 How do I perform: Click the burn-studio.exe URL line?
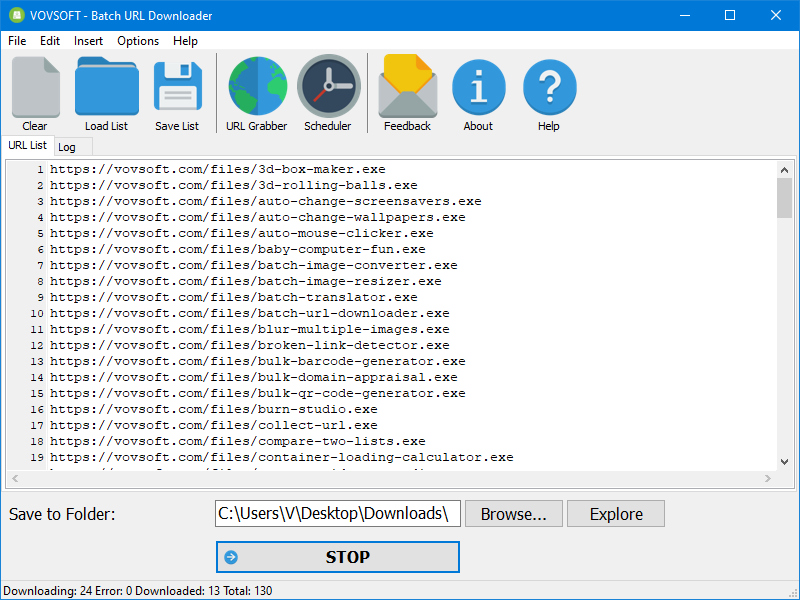[214, 409]
